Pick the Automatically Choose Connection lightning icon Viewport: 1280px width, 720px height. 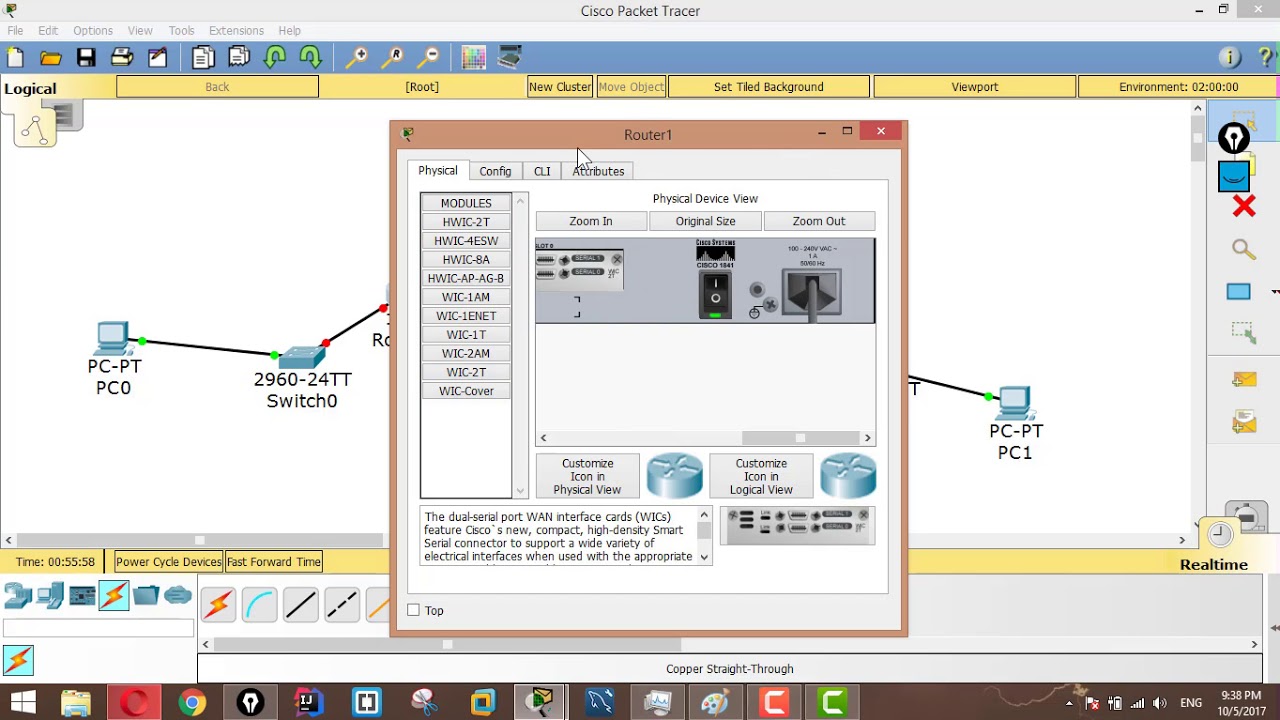218,604
